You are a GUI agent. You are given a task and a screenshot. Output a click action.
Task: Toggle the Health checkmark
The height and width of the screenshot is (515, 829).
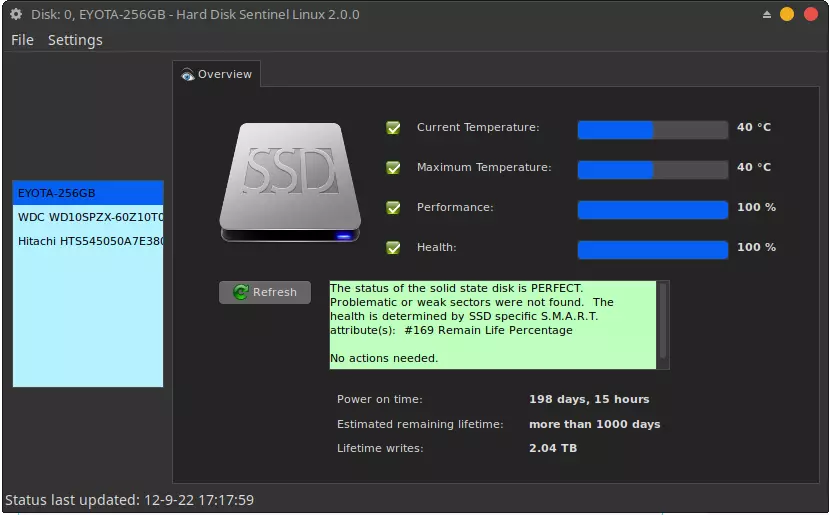tap(393, 247)
